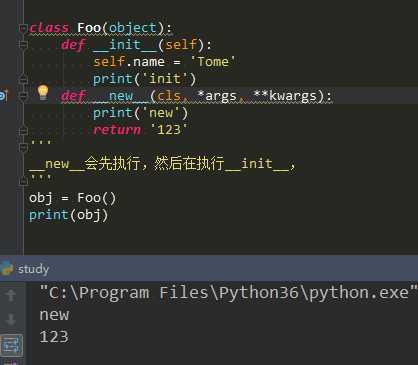Click the line self.name = 'Tome'
This screenshot has width=418, height=365.
click(x=164, y=62)
